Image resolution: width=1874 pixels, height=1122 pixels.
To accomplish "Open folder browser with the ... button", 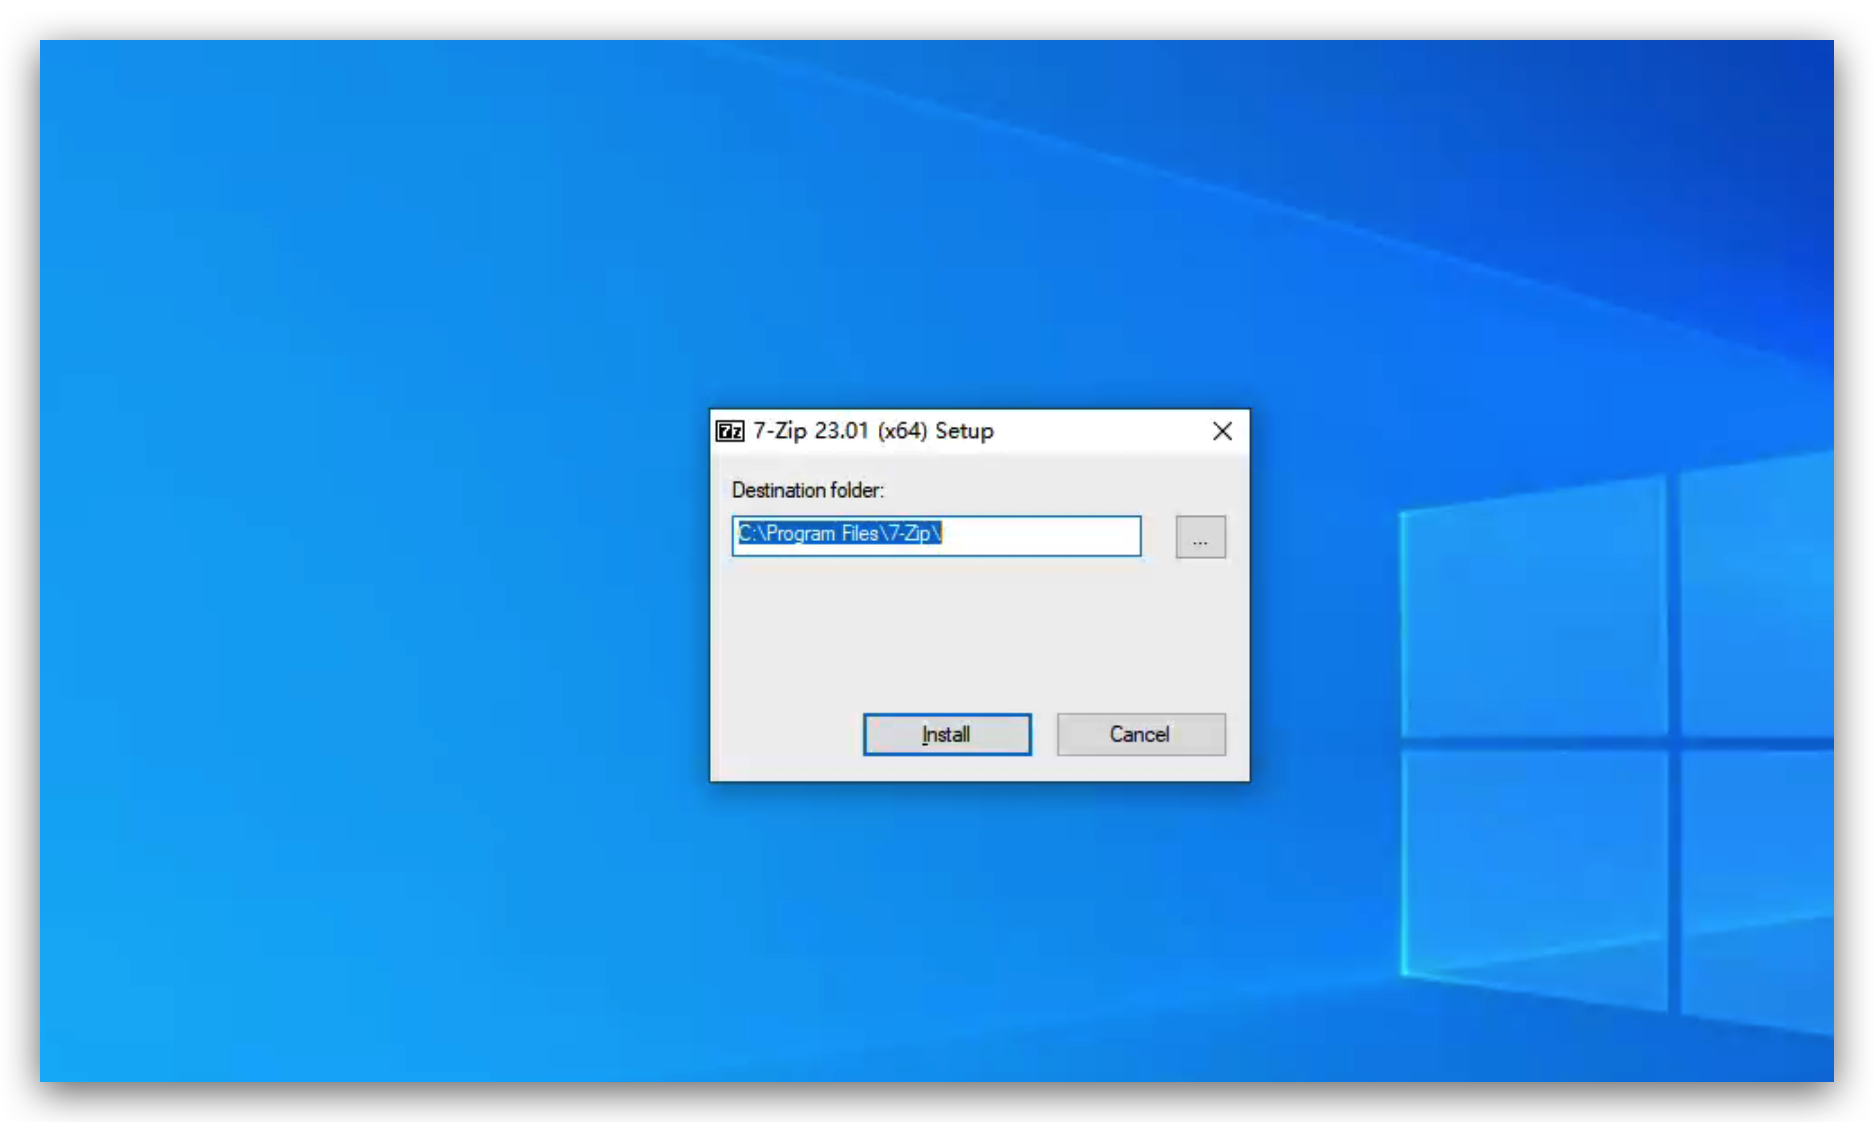I will tap(1200, 537).
